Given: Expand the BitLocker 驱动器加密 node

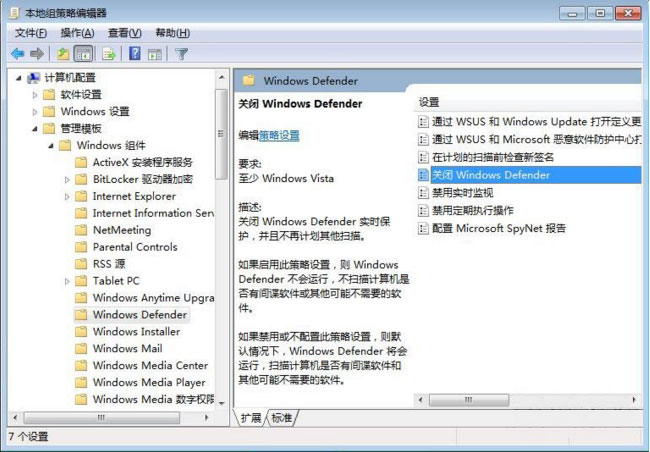Looking at the screenshot, I should point(68,179).
